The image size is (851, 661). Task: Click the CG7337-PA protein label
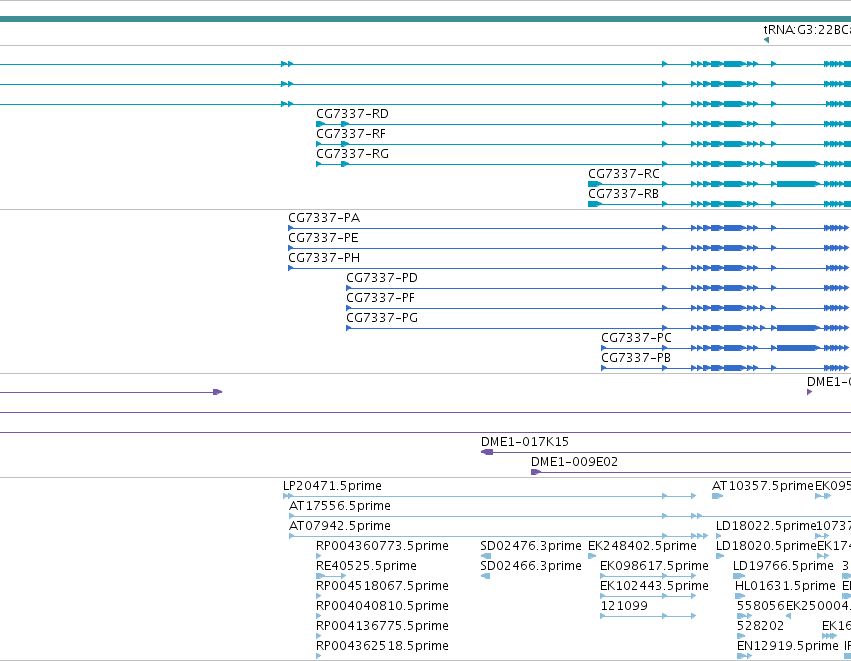coord(324,218)
